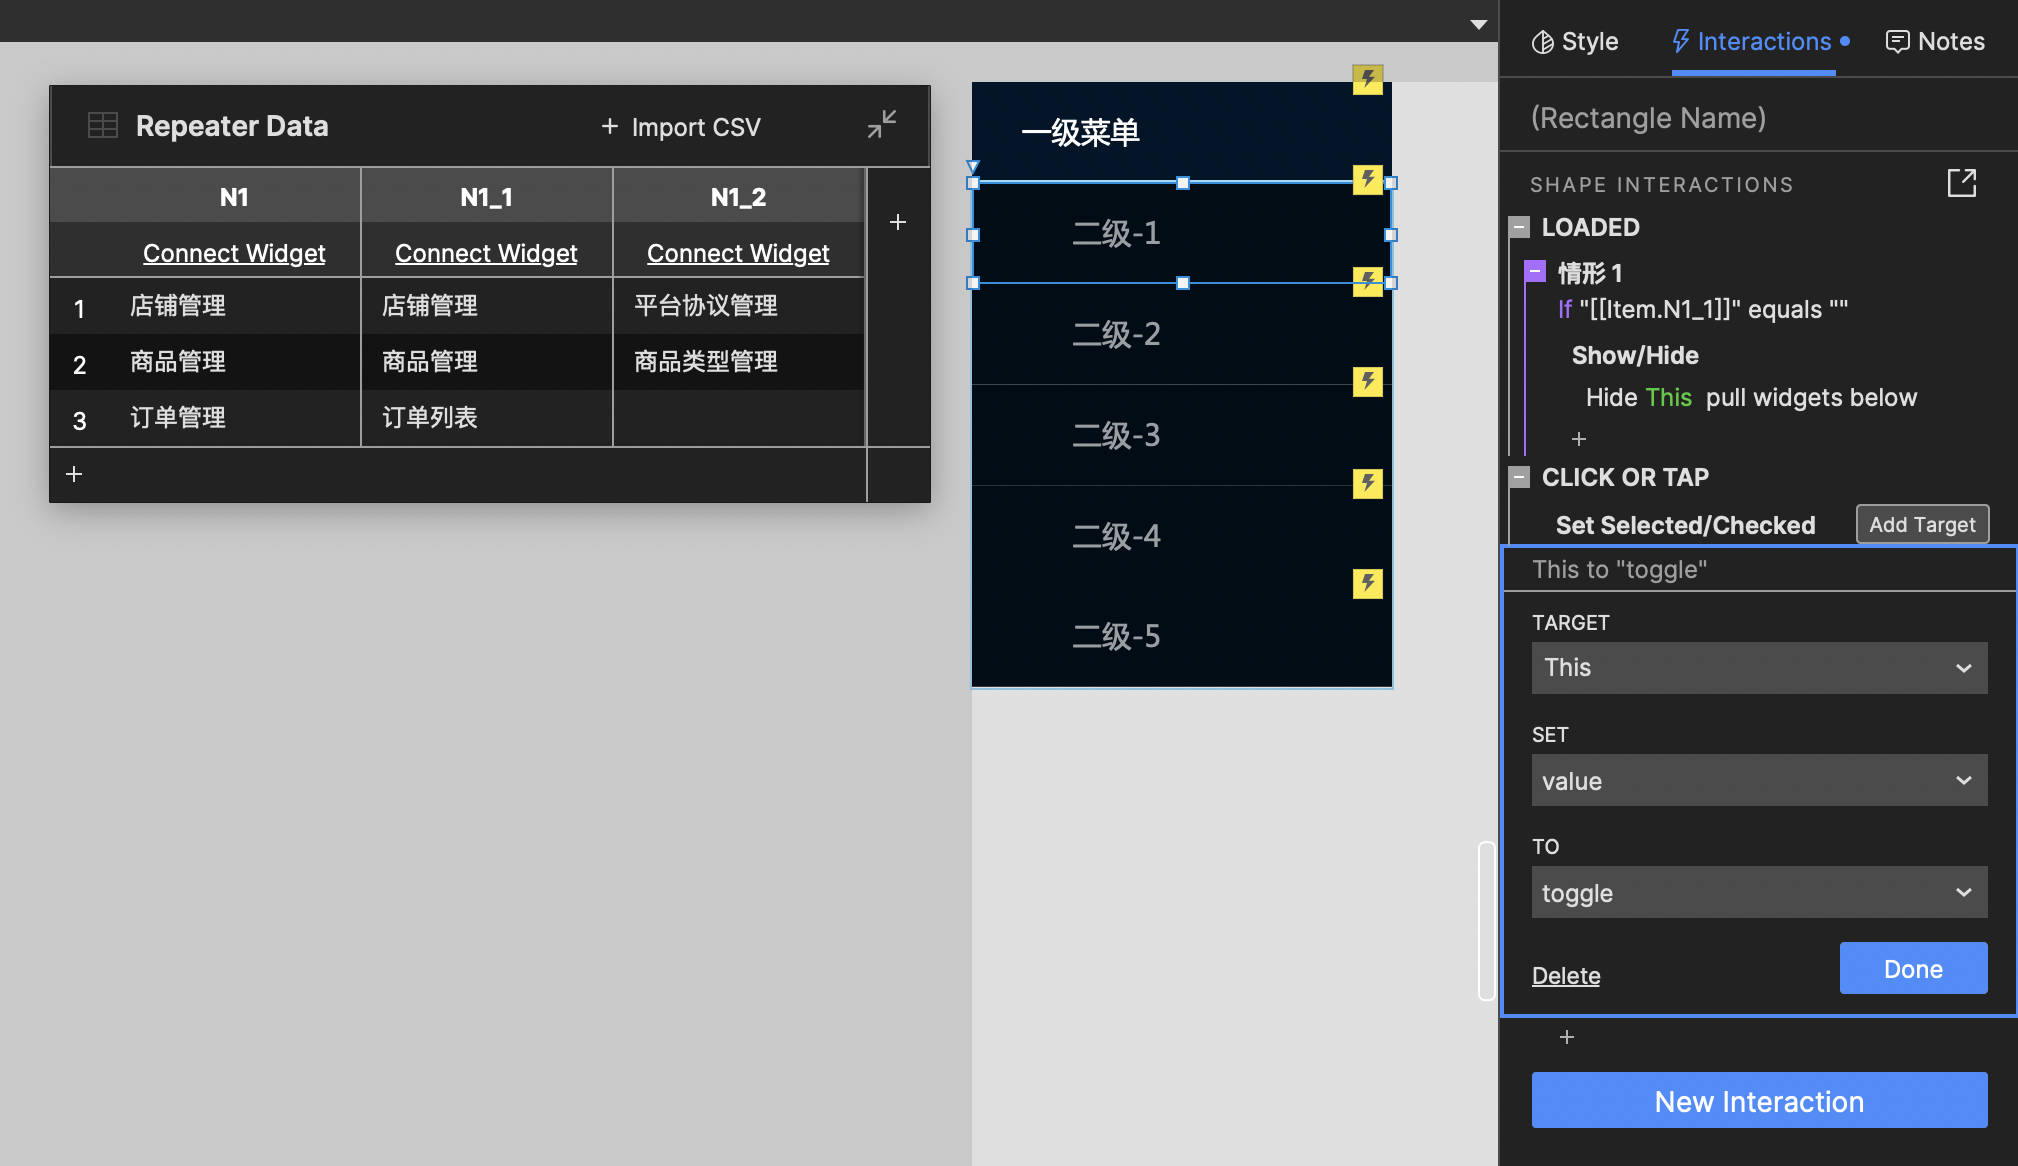
Task: Click the Rectangle Name input field
Action: pos(1757,117)
